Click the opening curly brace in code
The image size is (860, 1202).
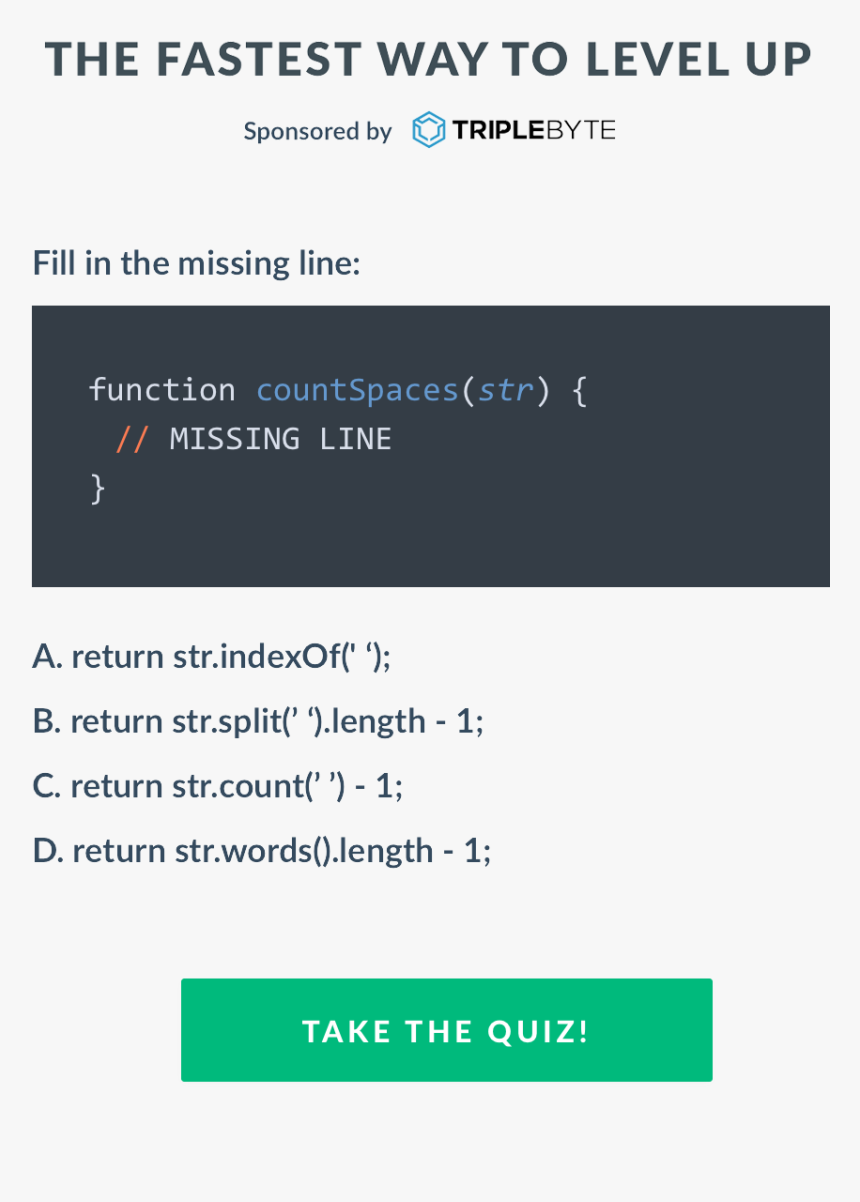click(578, 389)
